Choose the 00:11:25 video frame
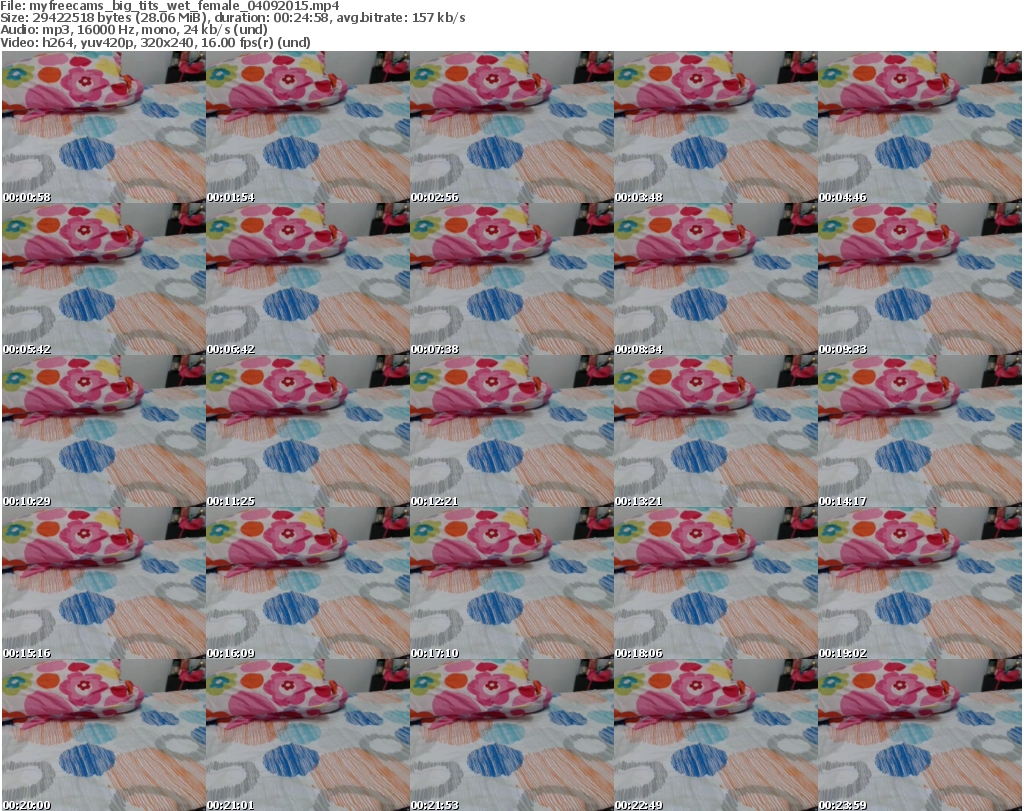Screen dimensions: 1024x811 (308, 432)
